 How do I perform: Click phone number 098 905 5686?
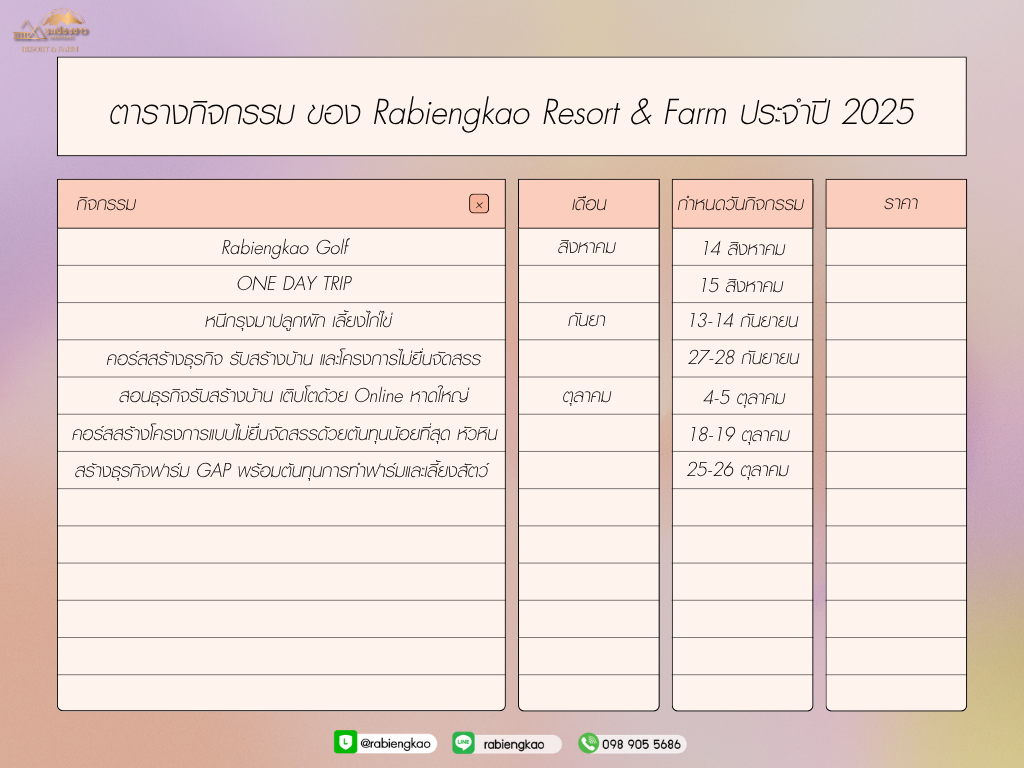coord(641,744)
